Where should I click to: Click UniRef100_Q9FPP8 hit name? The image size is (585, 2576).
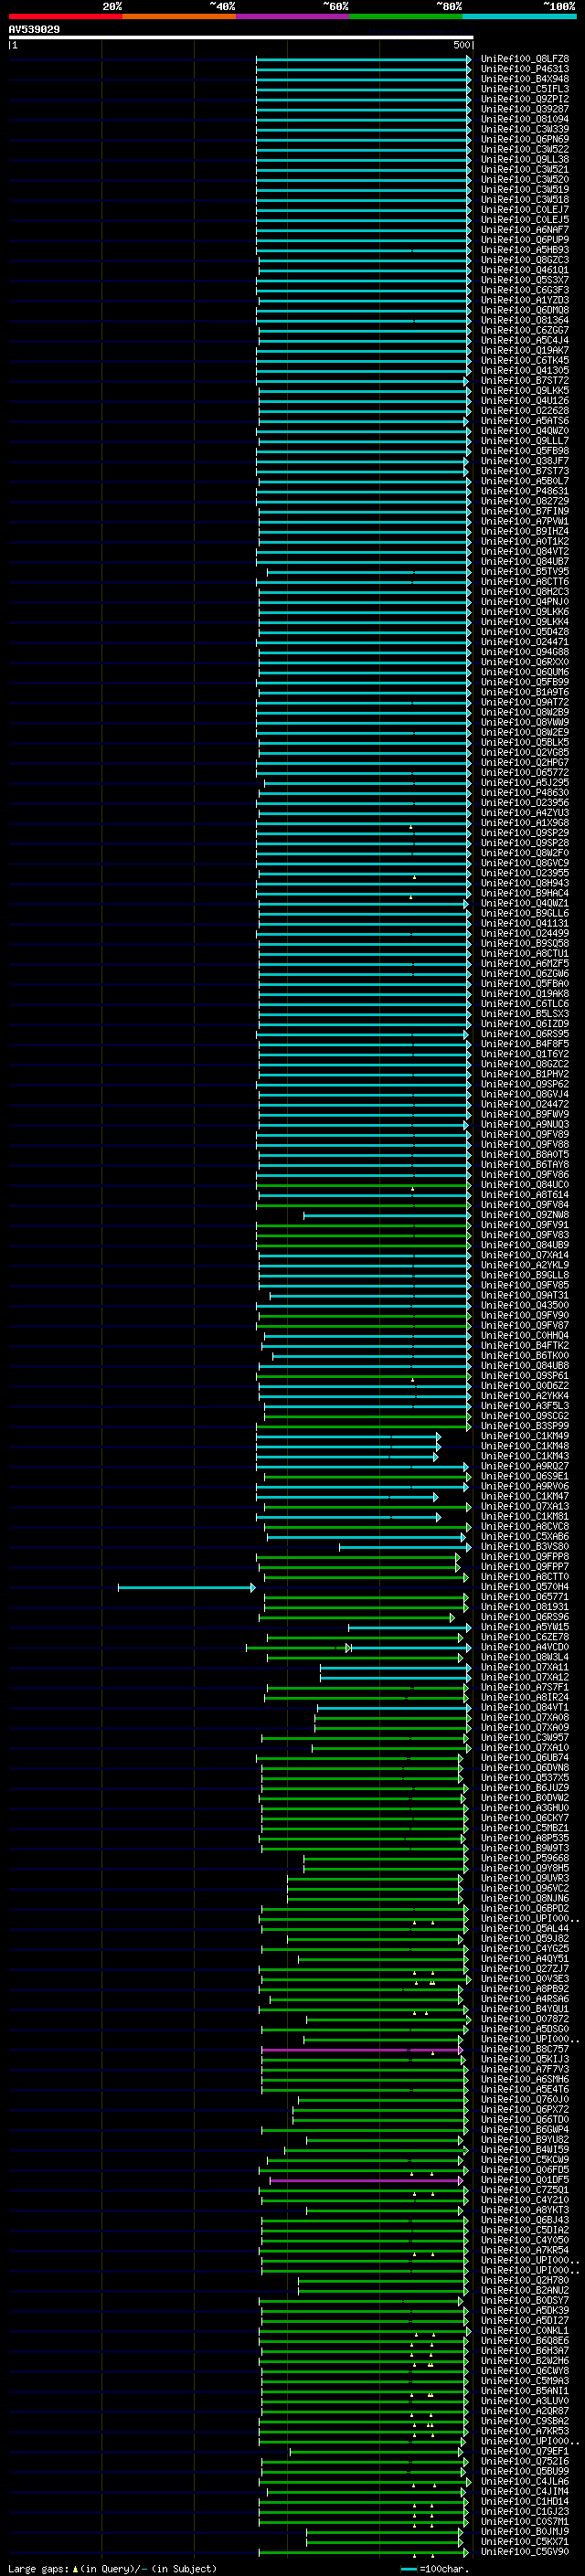(524, 1557)
